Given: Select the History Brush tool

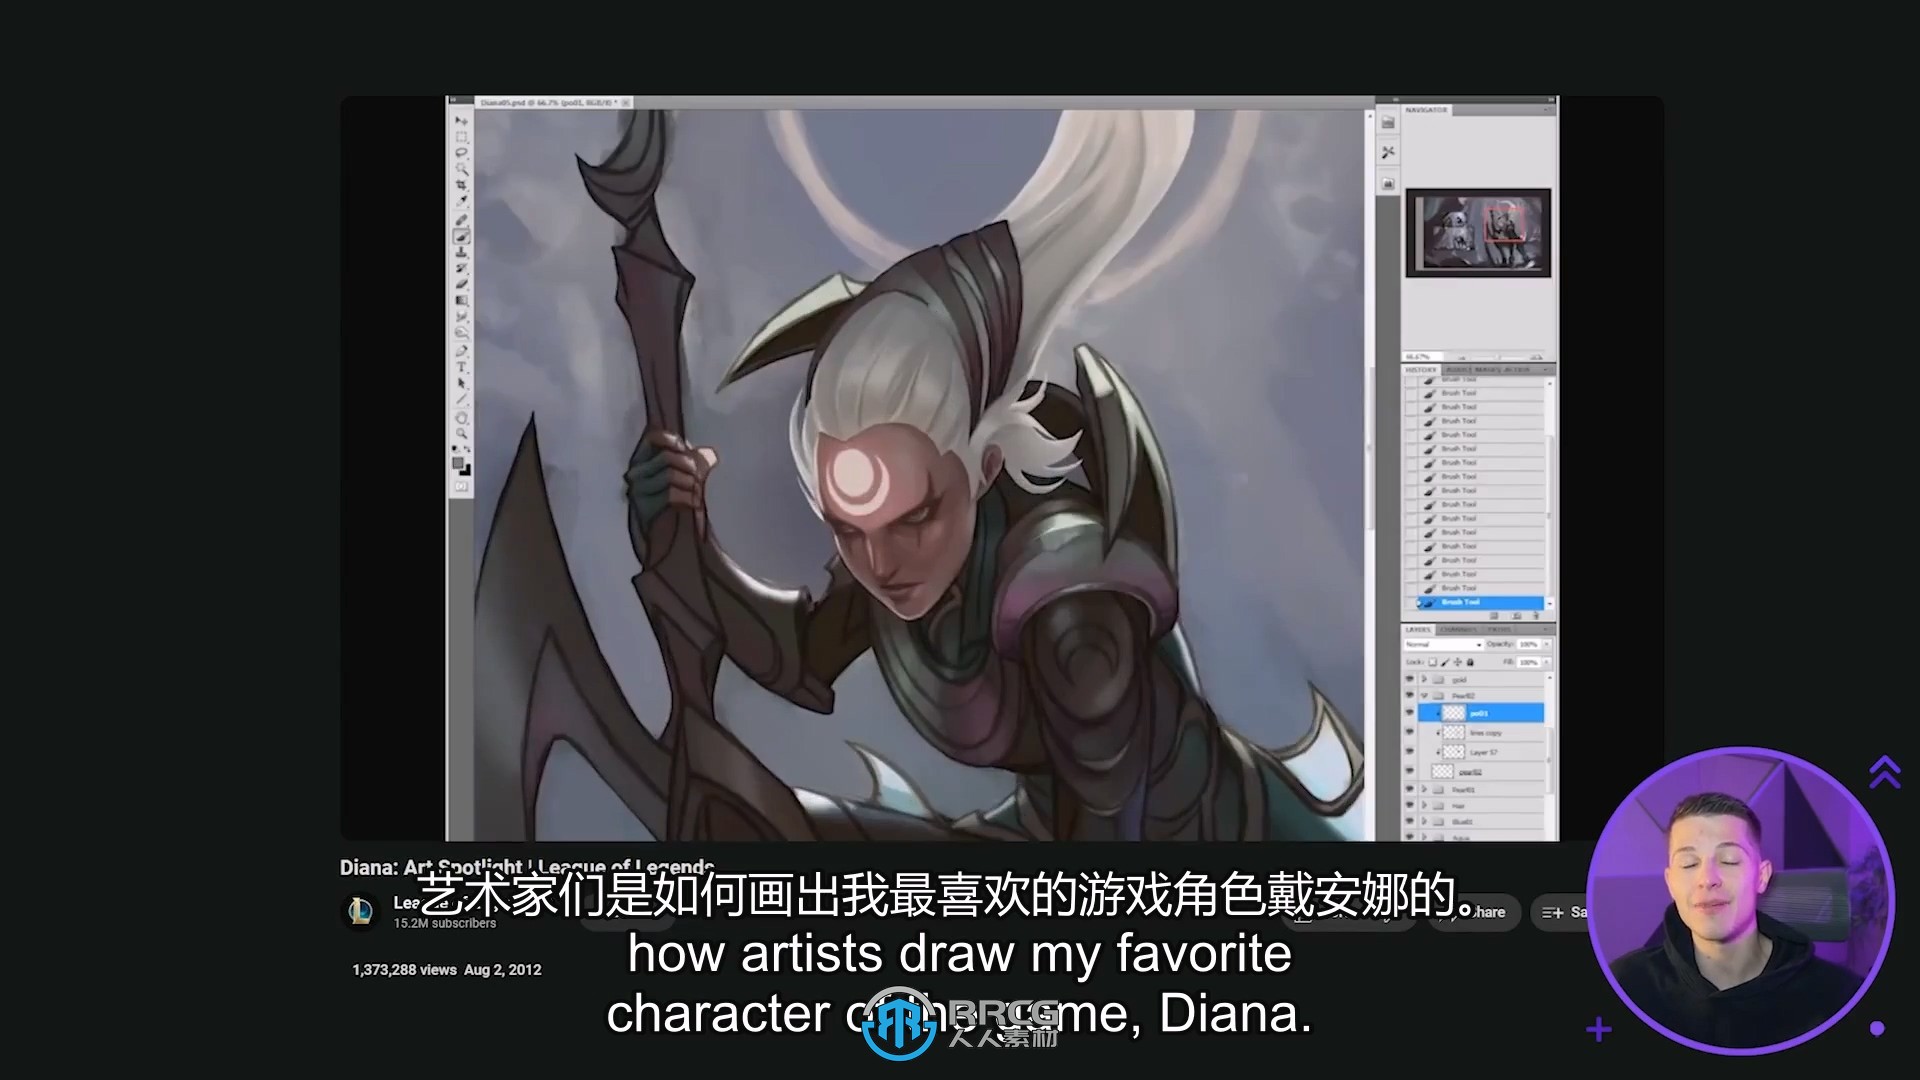Looking at the screenshot, I should point(462,268).
